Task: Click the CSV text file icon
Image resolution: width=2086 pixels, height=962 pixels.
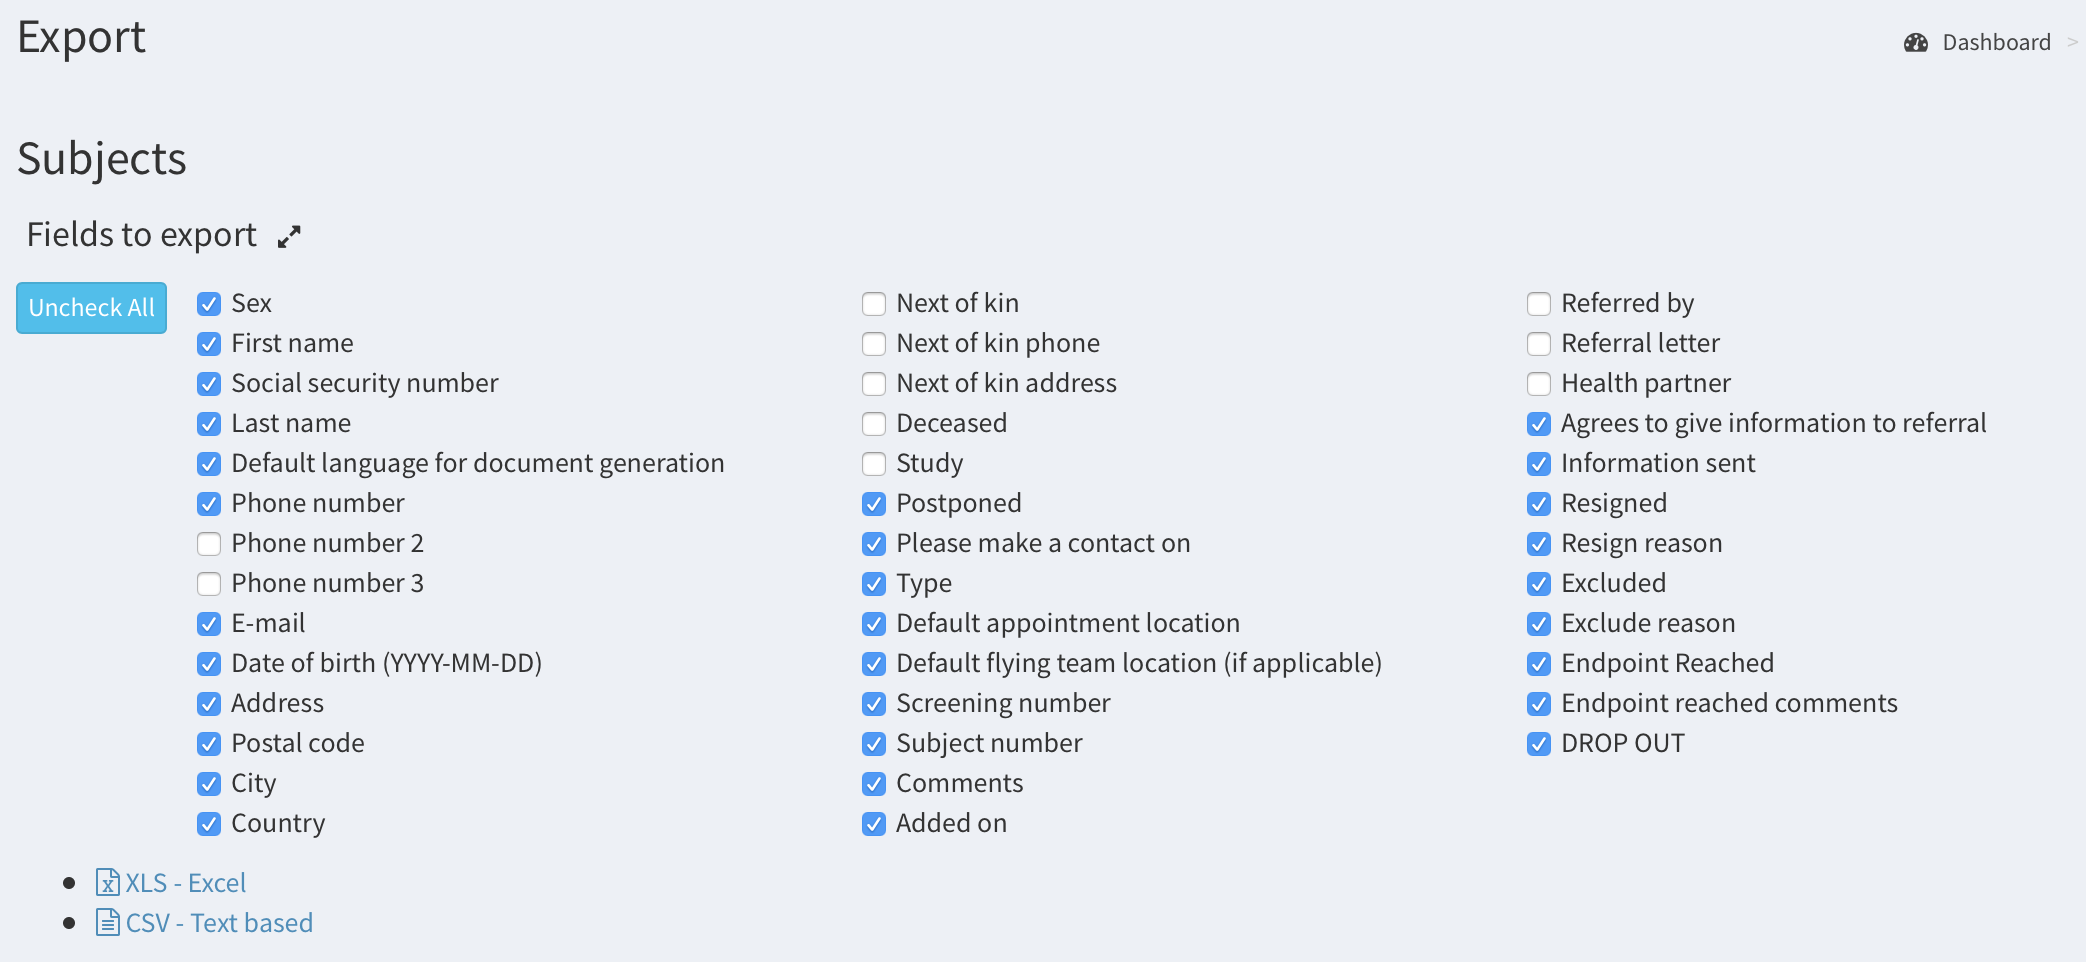Action: pyautogui.click(x=107, y=922)
